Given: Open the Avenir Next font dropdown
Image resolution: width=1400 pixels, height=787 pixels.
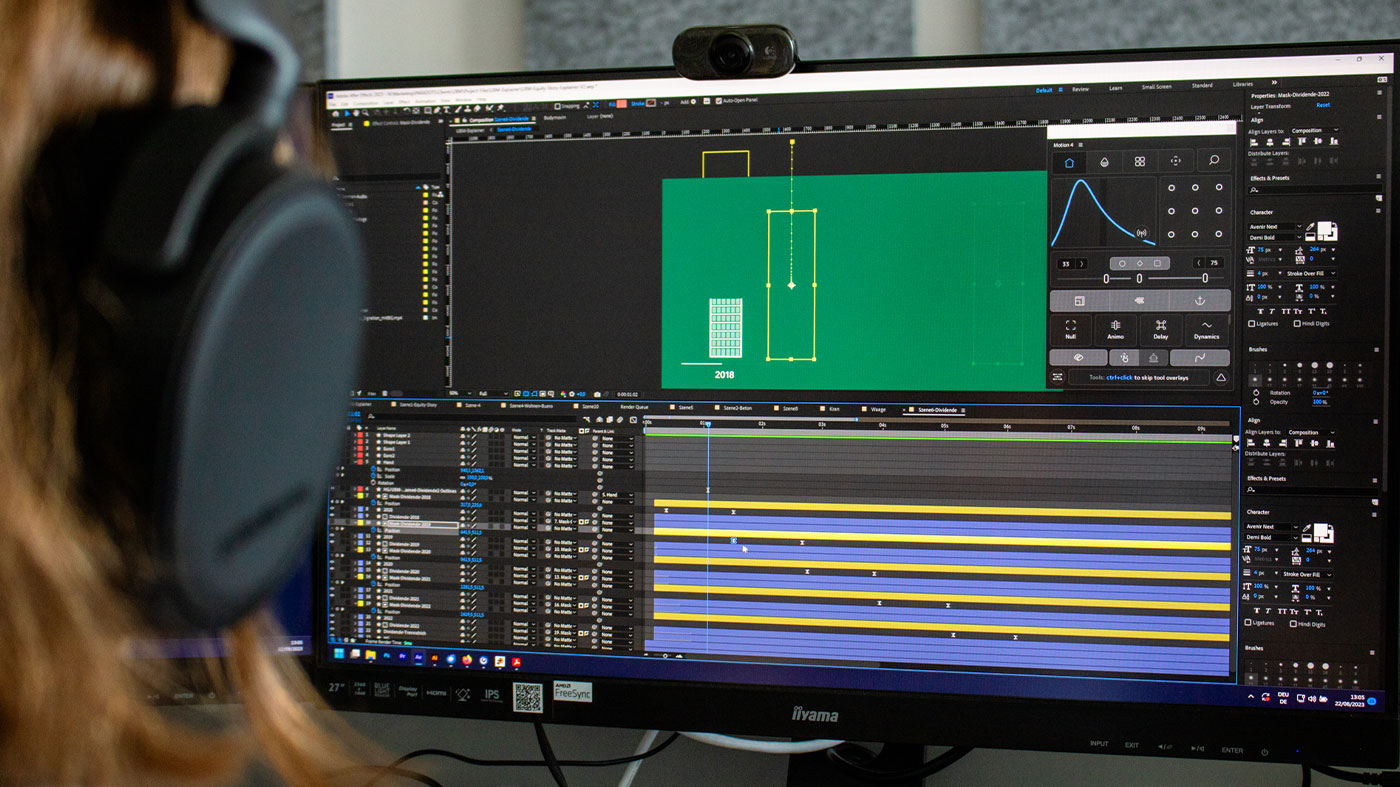Looking at the screenshot, I should click(x=1276, y=227).
